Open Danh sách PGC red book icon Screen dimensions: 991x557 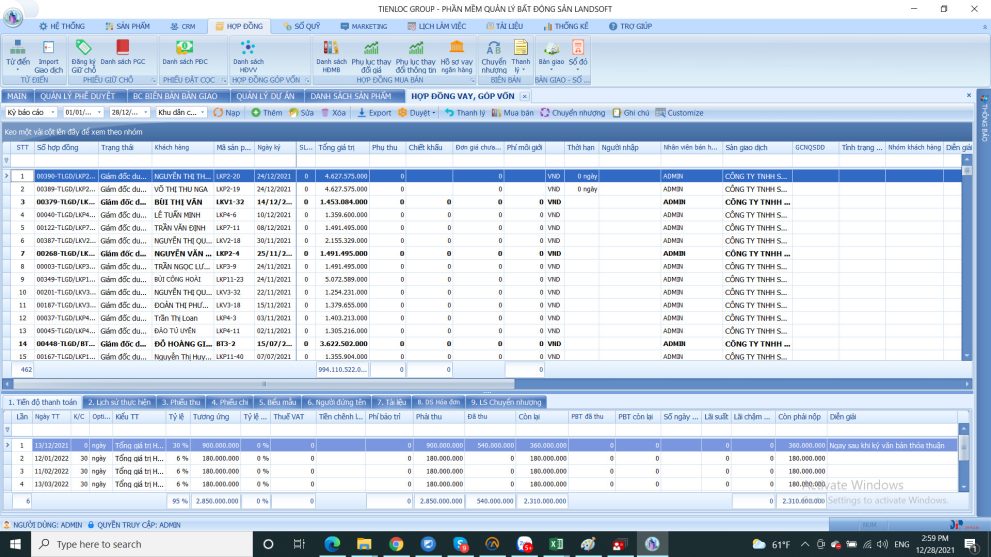(122, 48)
